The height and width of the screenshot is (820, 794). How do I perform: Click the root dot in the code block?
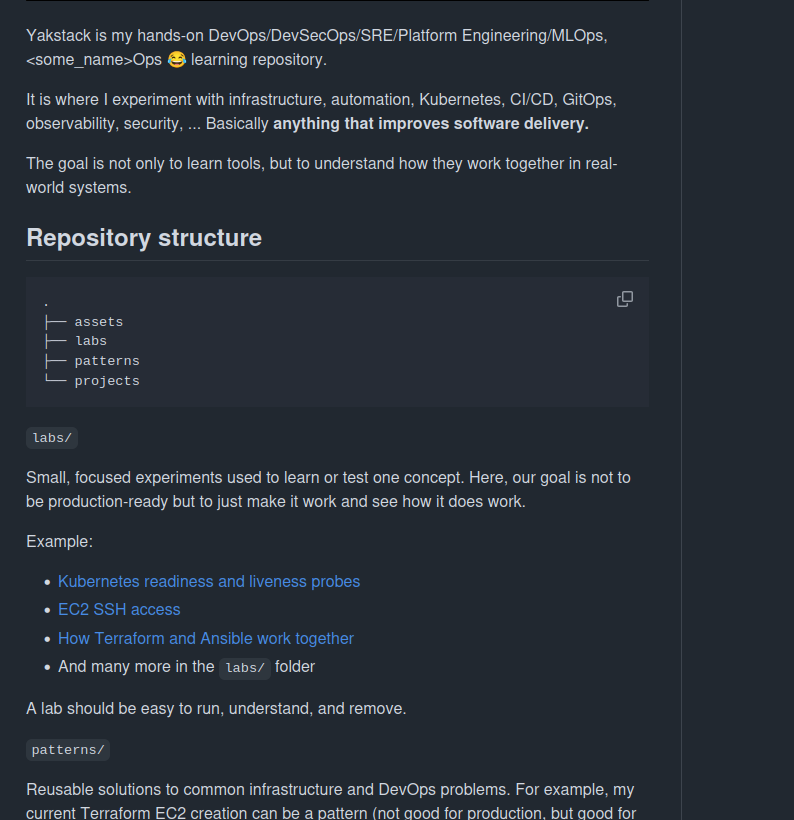click(46, 303)
